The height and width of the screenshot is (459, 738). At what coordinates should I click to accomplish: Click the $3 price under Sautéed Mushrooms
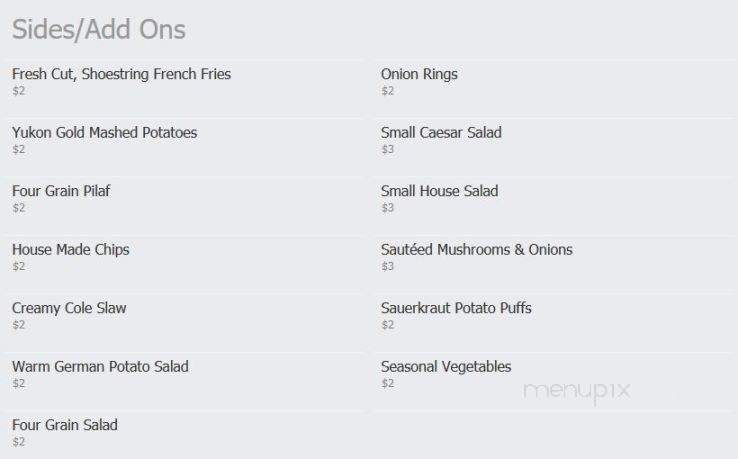[x=387, y=266]
